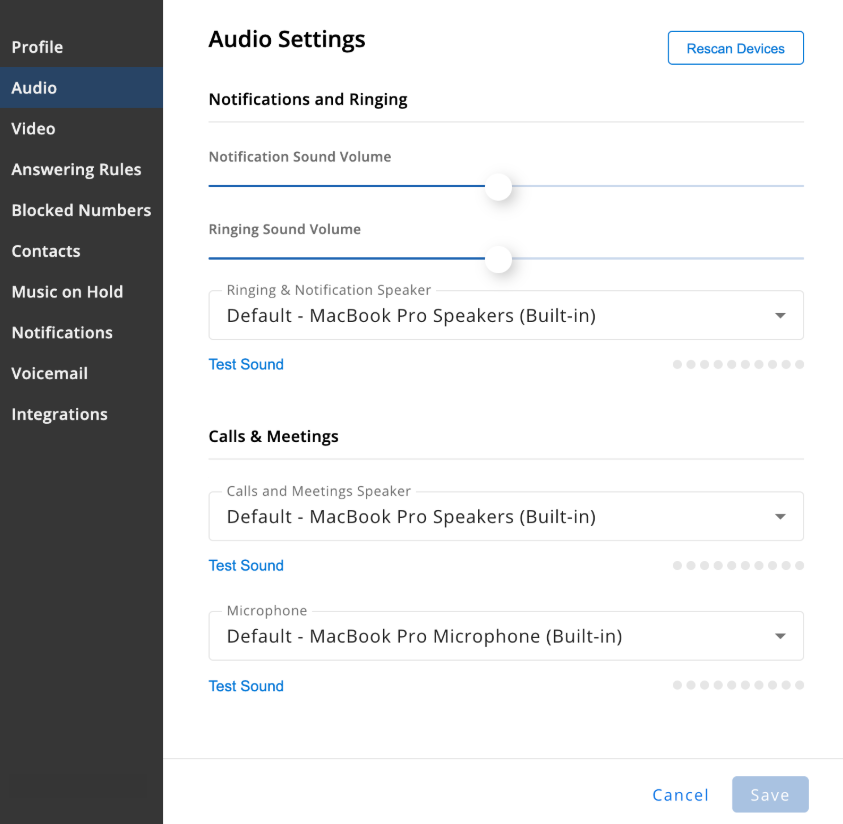The width and height of the screenshot is (843, 824).
Task: Open the Voicemail section
Action: tap(49, 374)
